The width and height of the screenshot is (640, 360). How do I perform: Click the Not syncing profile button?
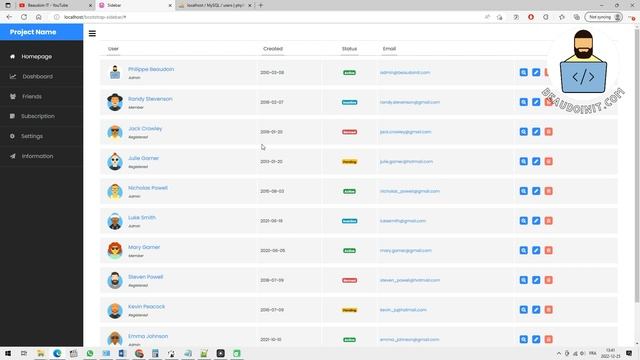603,17
